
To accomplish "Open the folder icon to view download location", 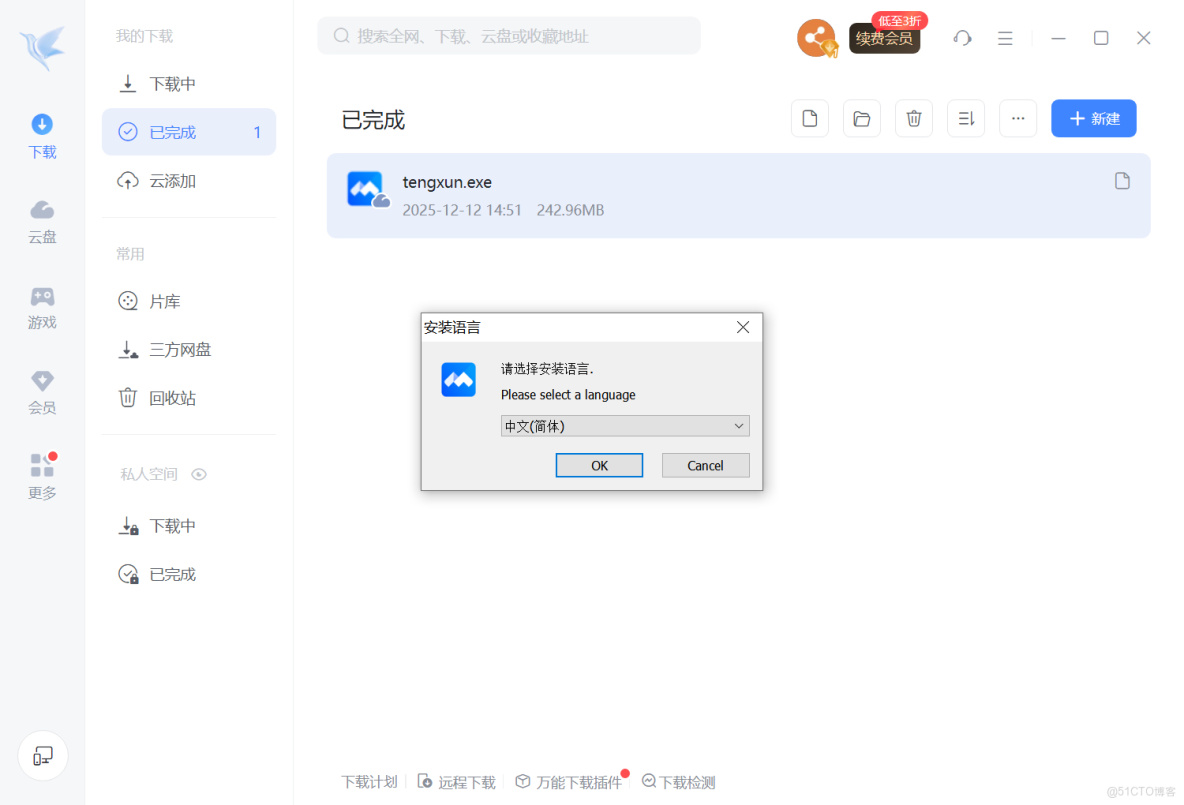I will pos(861,118).
